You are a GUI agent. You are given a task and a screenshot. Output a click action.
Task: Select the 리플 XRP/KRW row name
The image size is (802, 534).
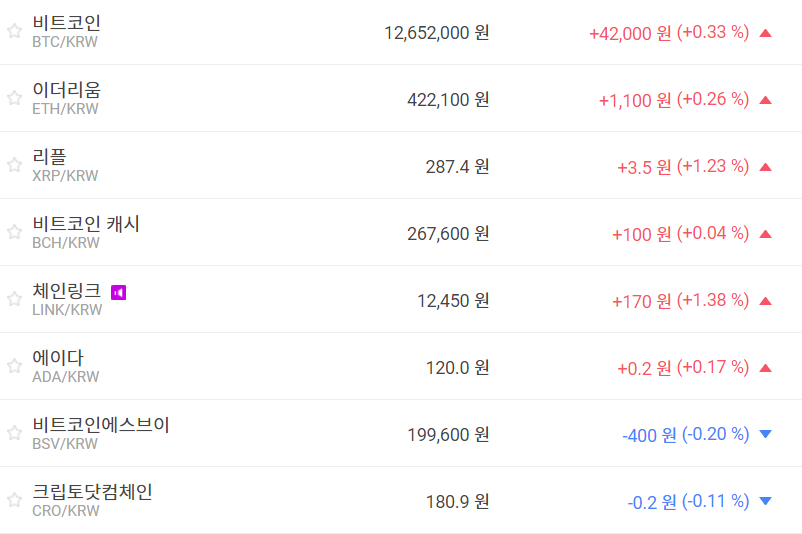[x=50, y=157]
